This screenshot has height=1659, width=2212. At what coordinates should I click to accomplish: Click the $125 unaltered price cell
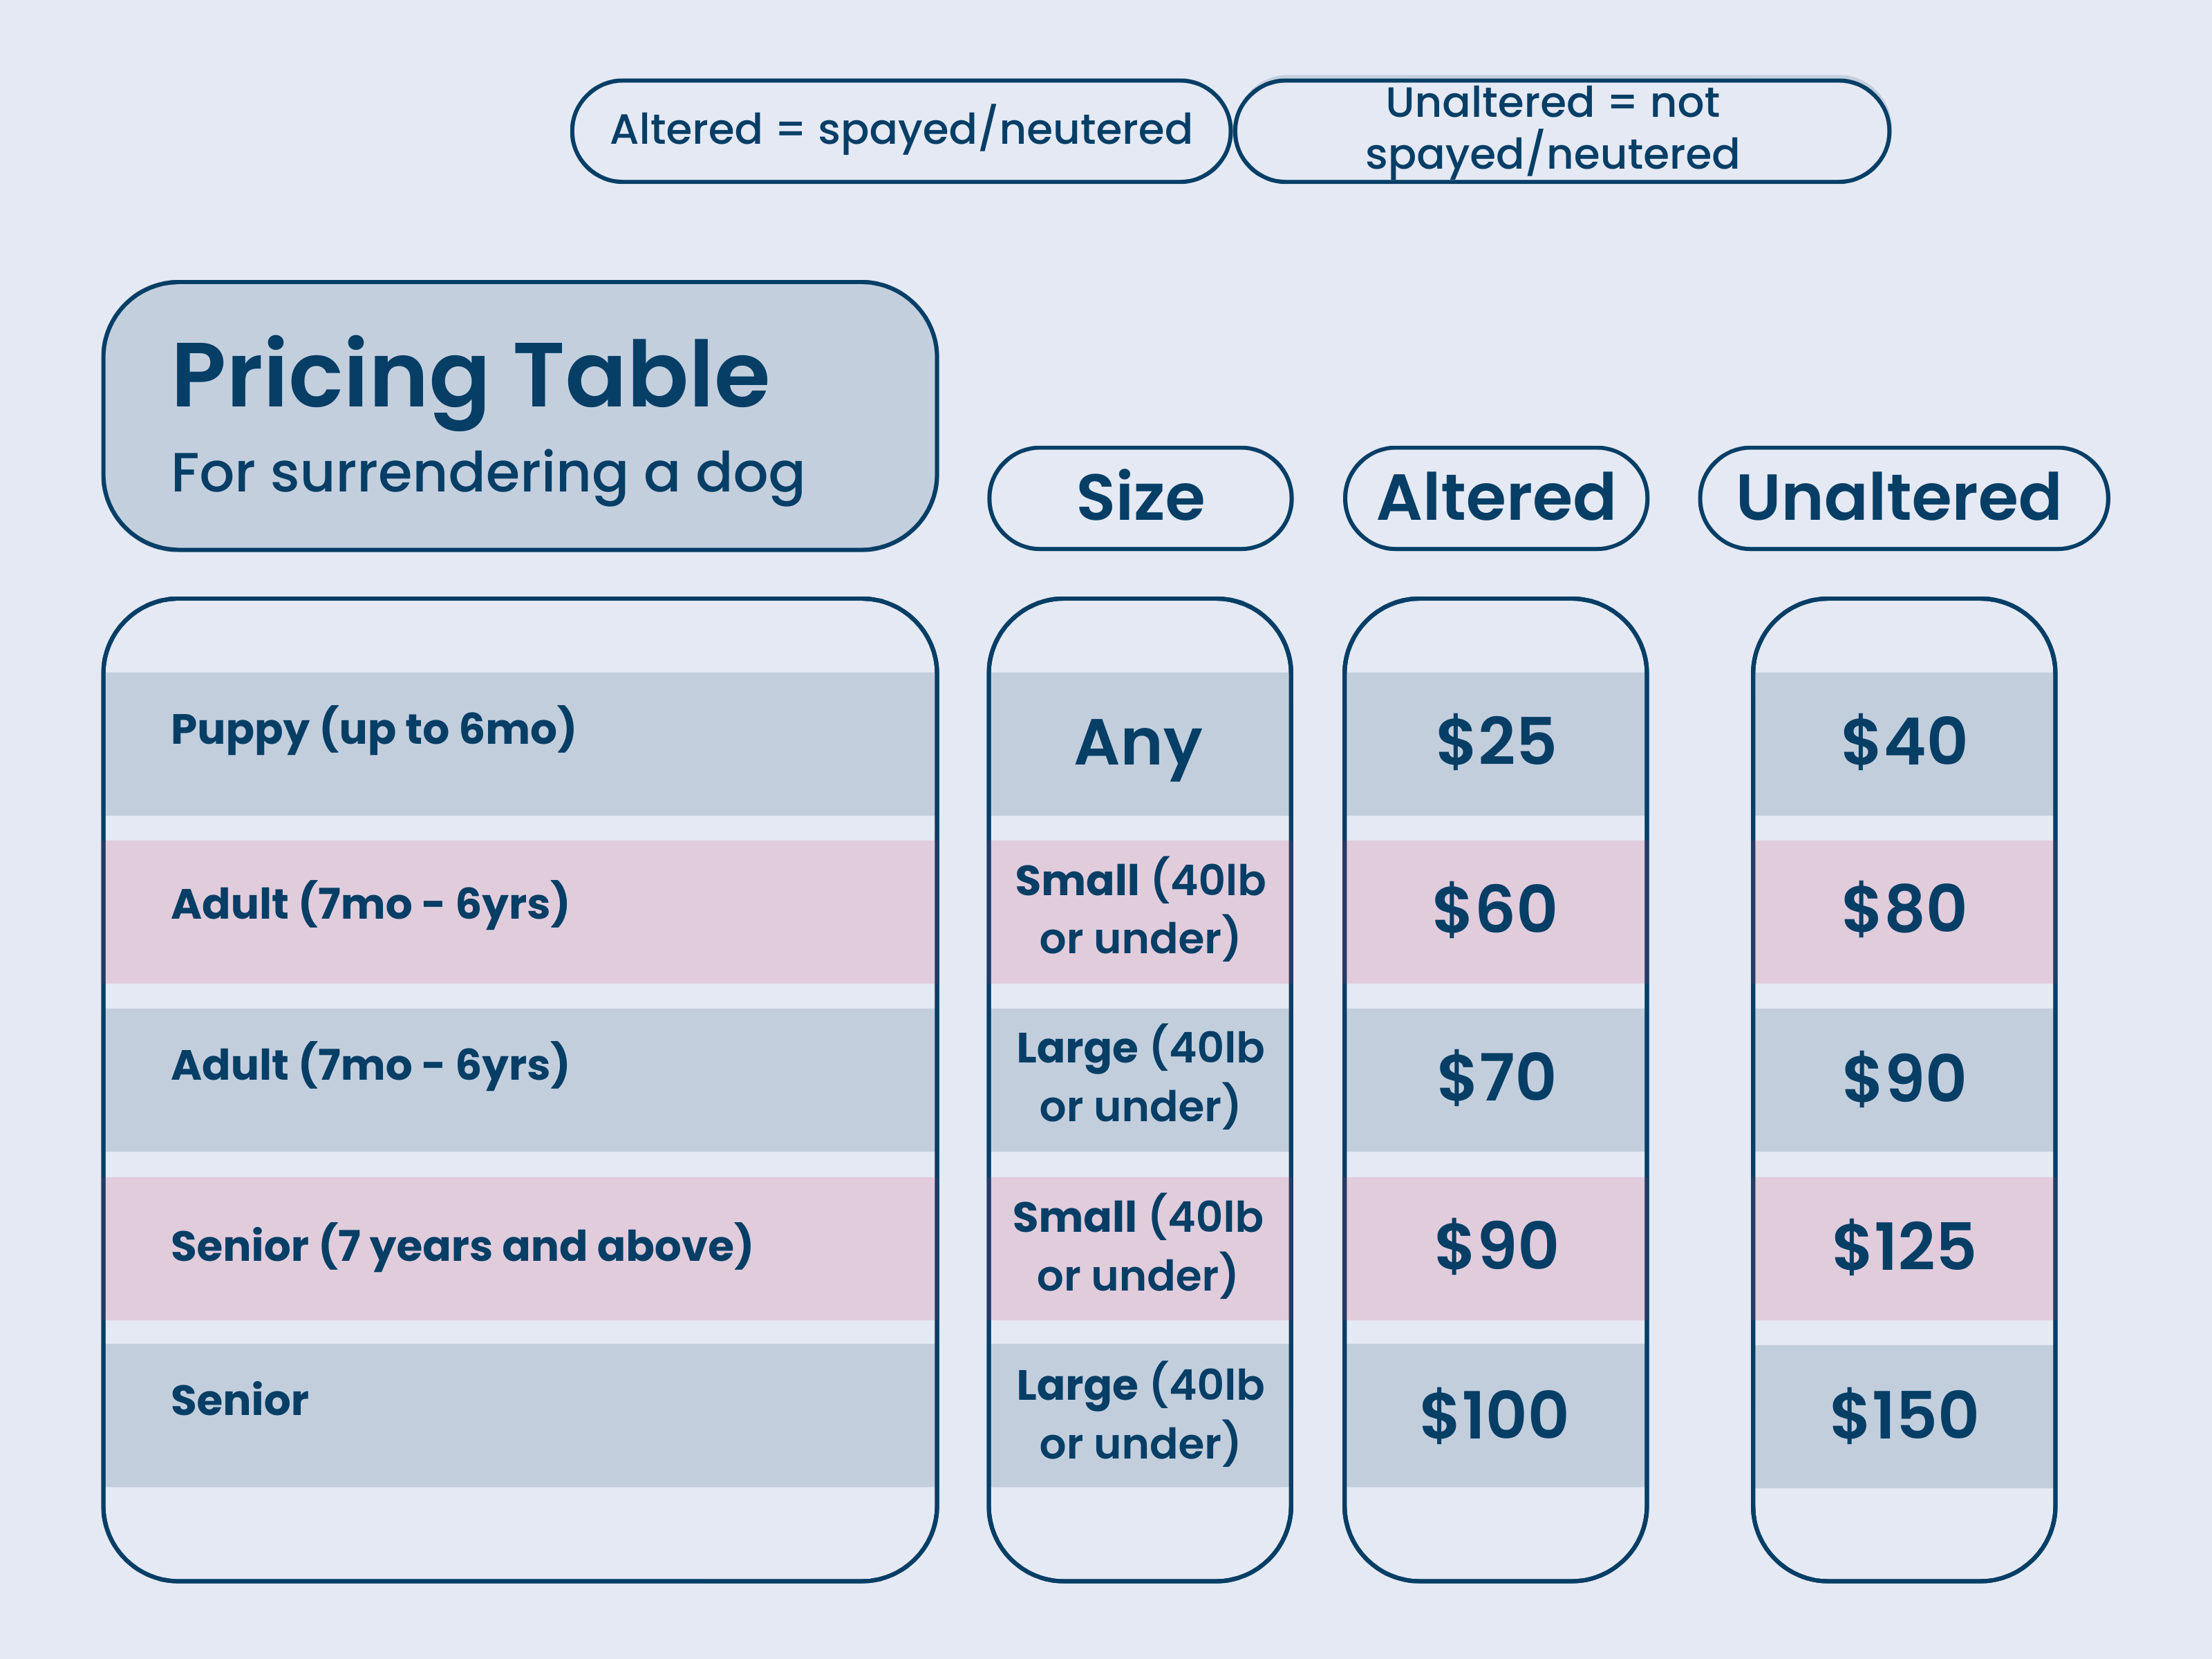(x=1904, y=1248)
